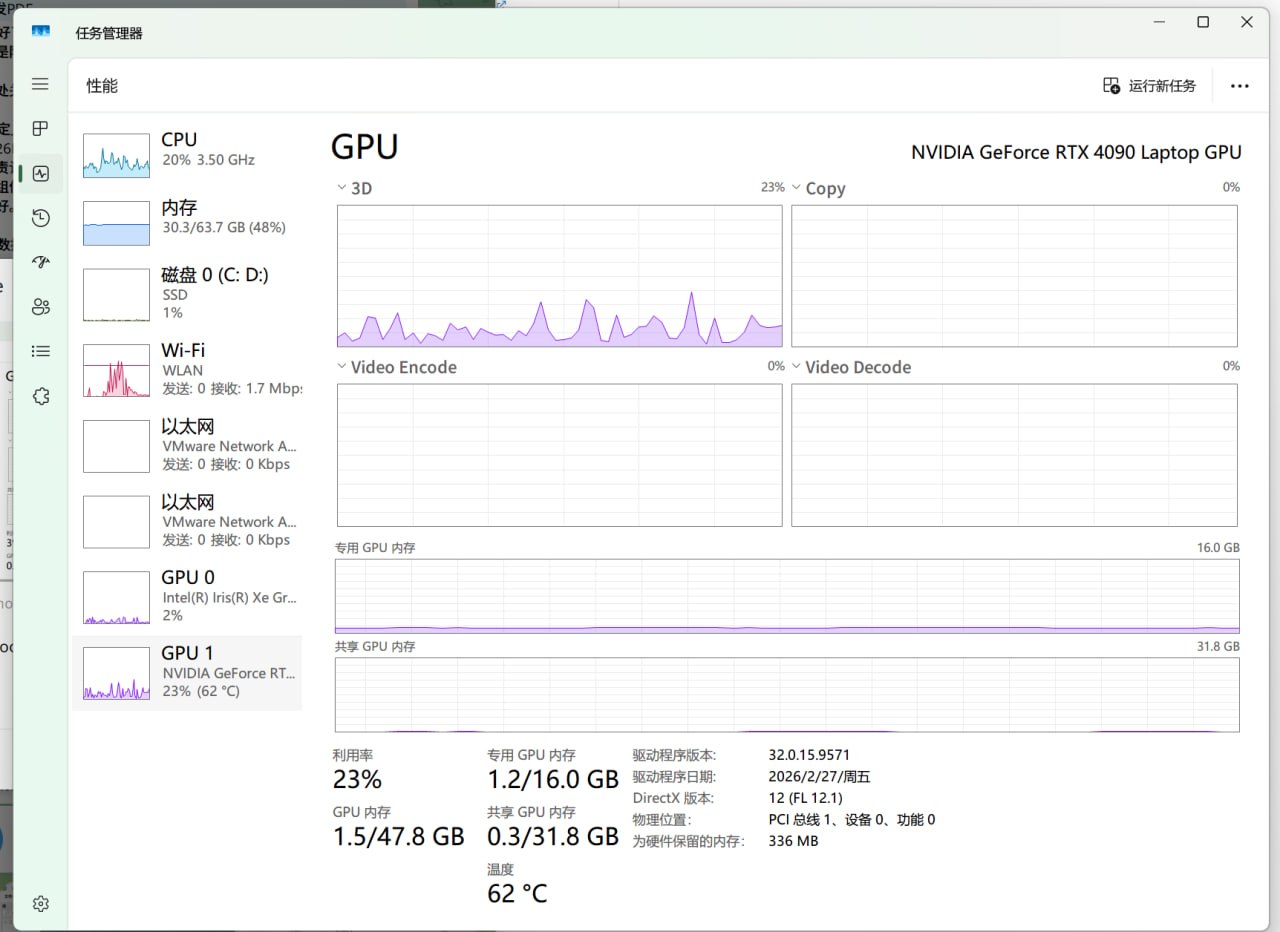Image resolution: width=1280 pixels, height=932 pixels.
Task: Click the 62 °C temperature value
Action: coord(517,893)
